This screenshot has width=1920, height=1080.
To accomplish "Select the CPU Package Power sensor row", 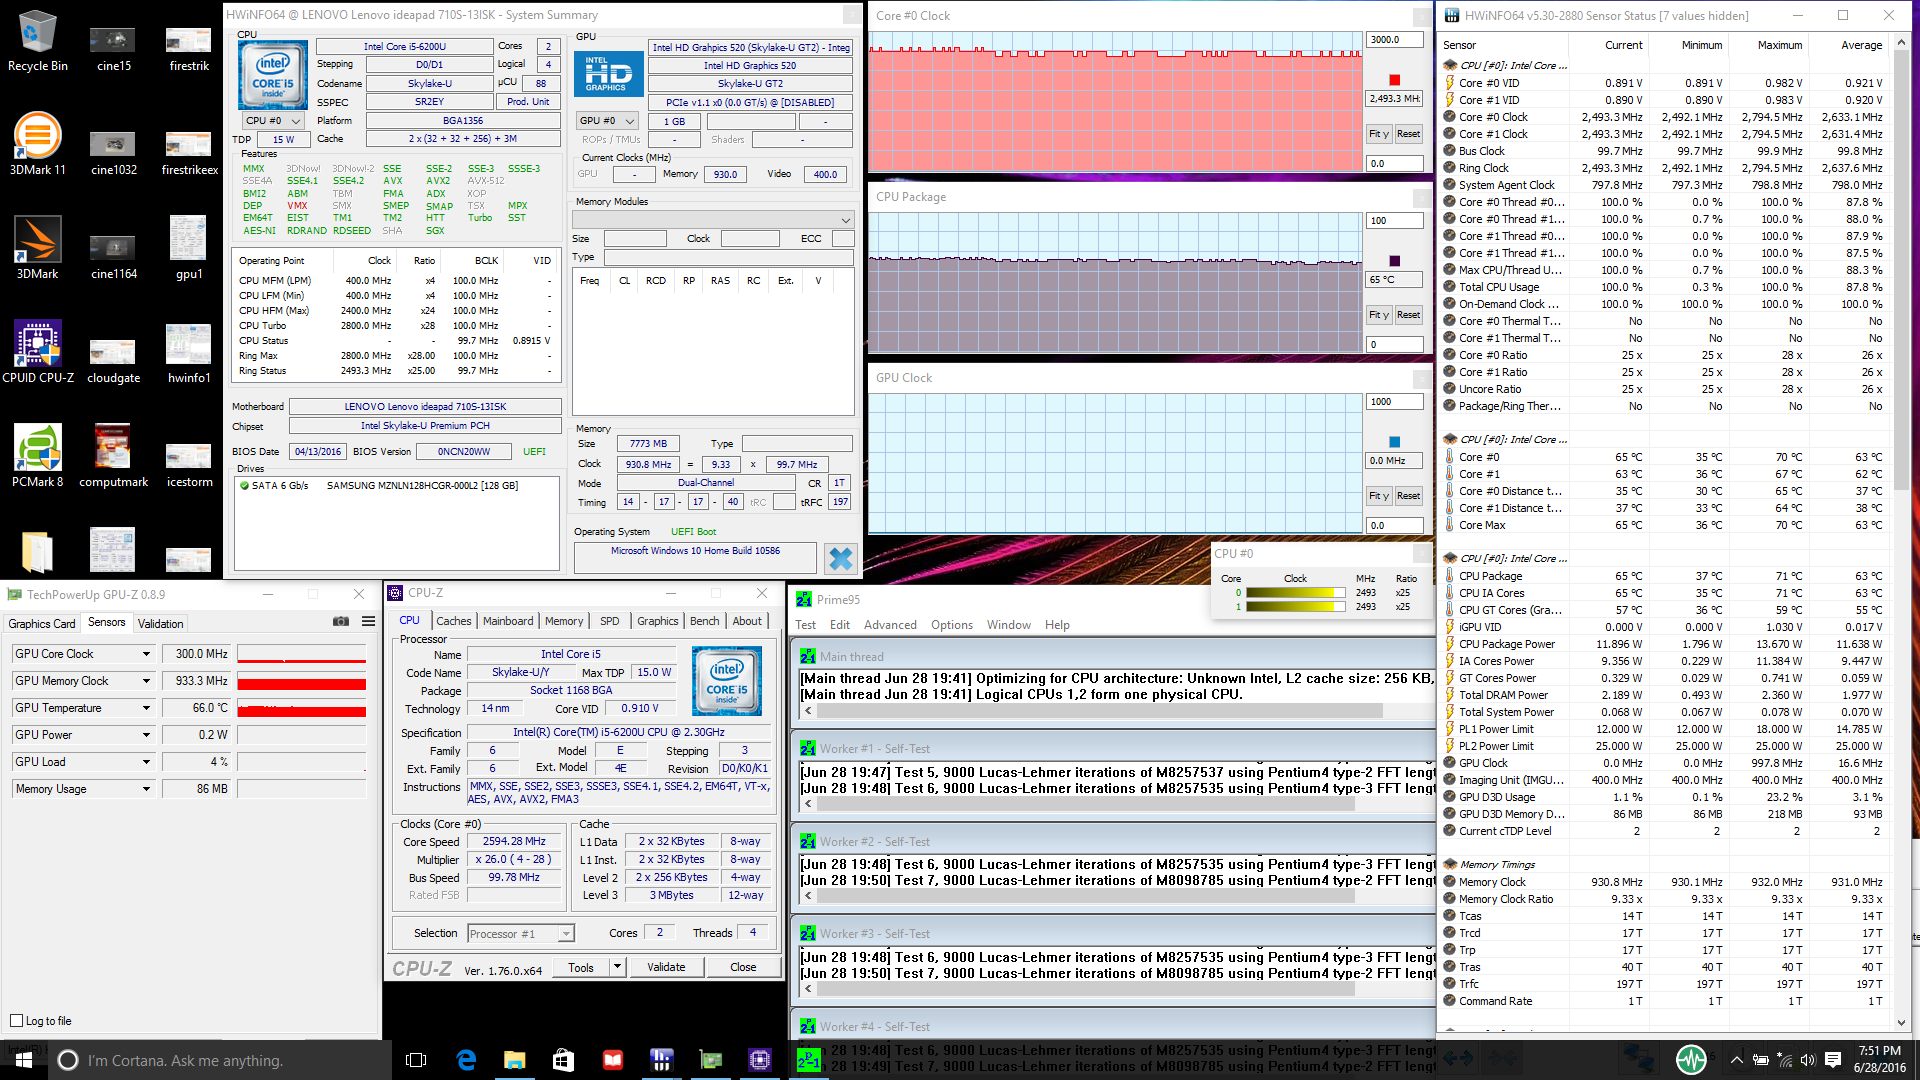I will (1664, 644).
